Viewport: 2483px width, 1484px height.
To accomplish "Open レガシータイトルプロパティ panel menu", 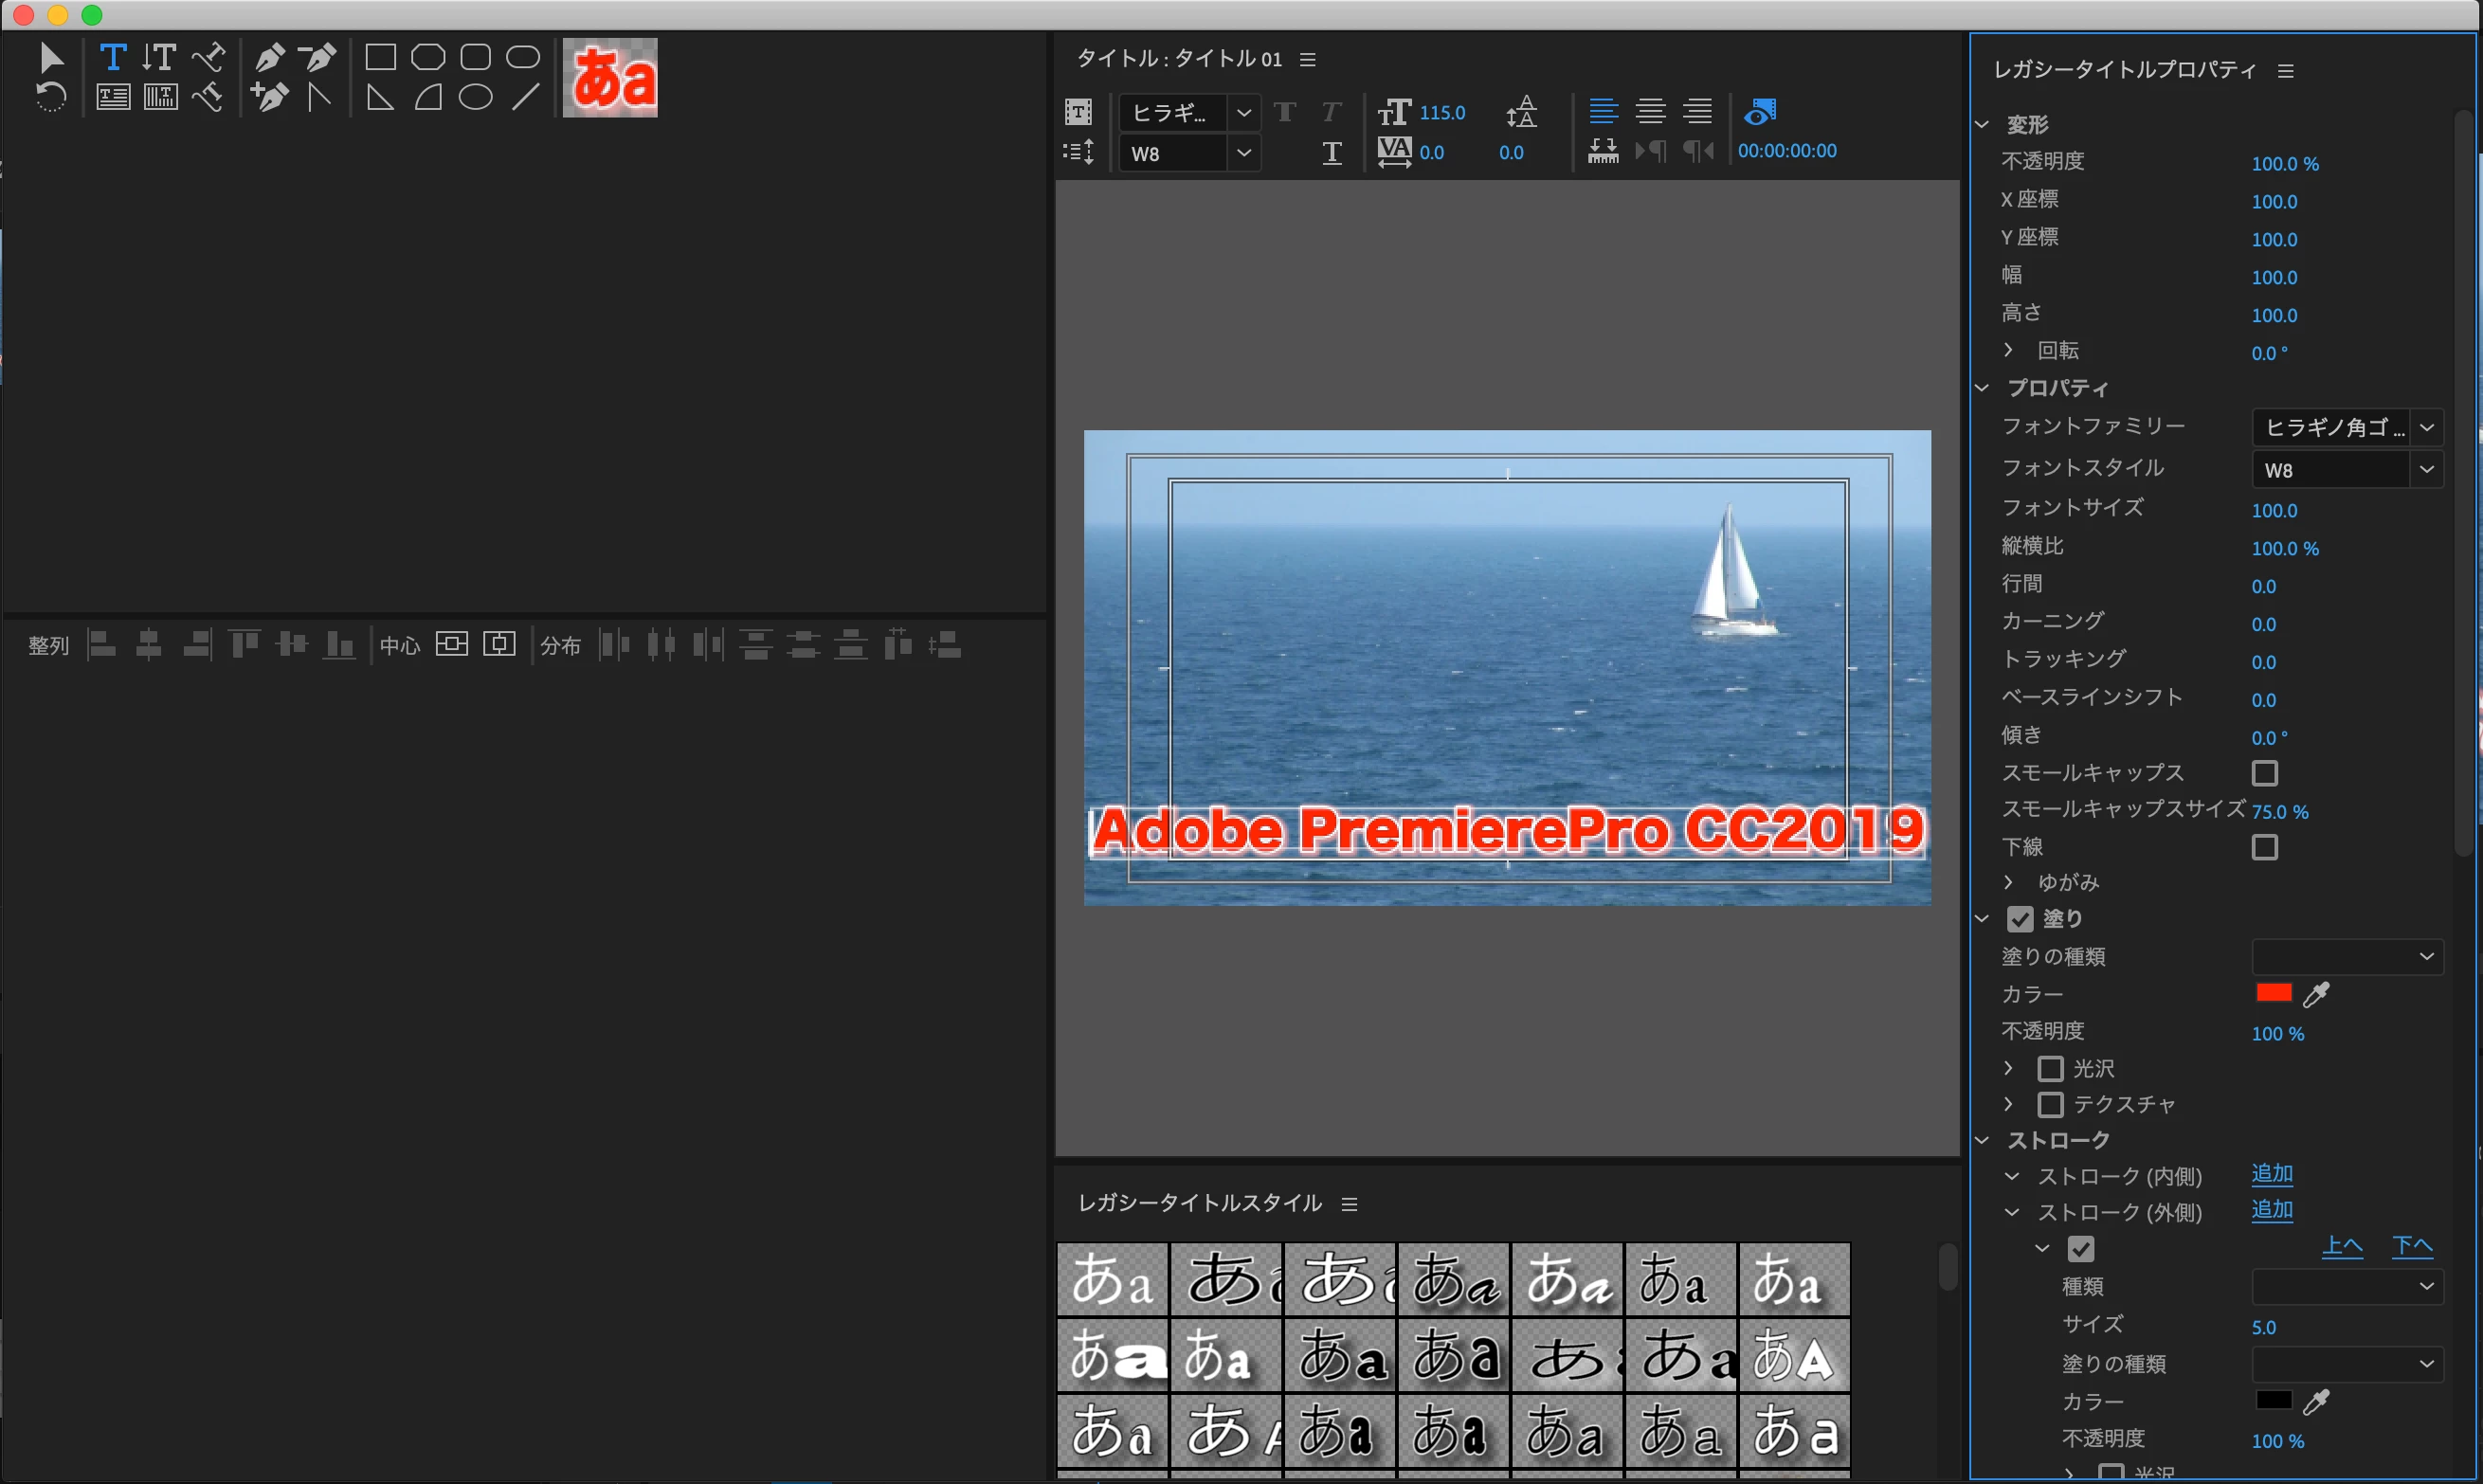I will point(2285,71).
